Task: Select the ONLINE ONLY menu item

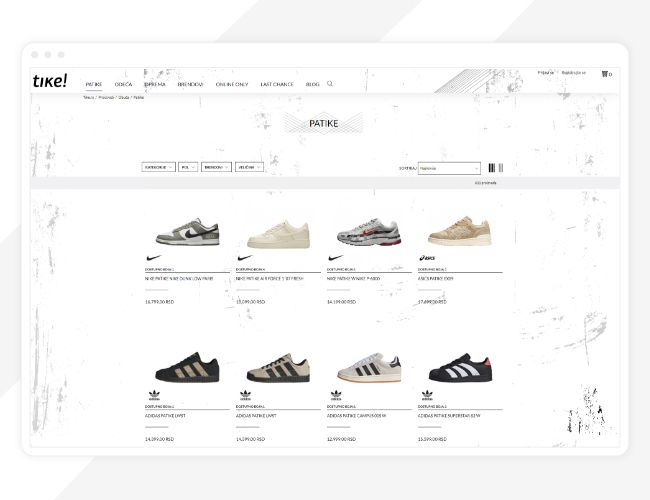Action: tap(232, 84)
